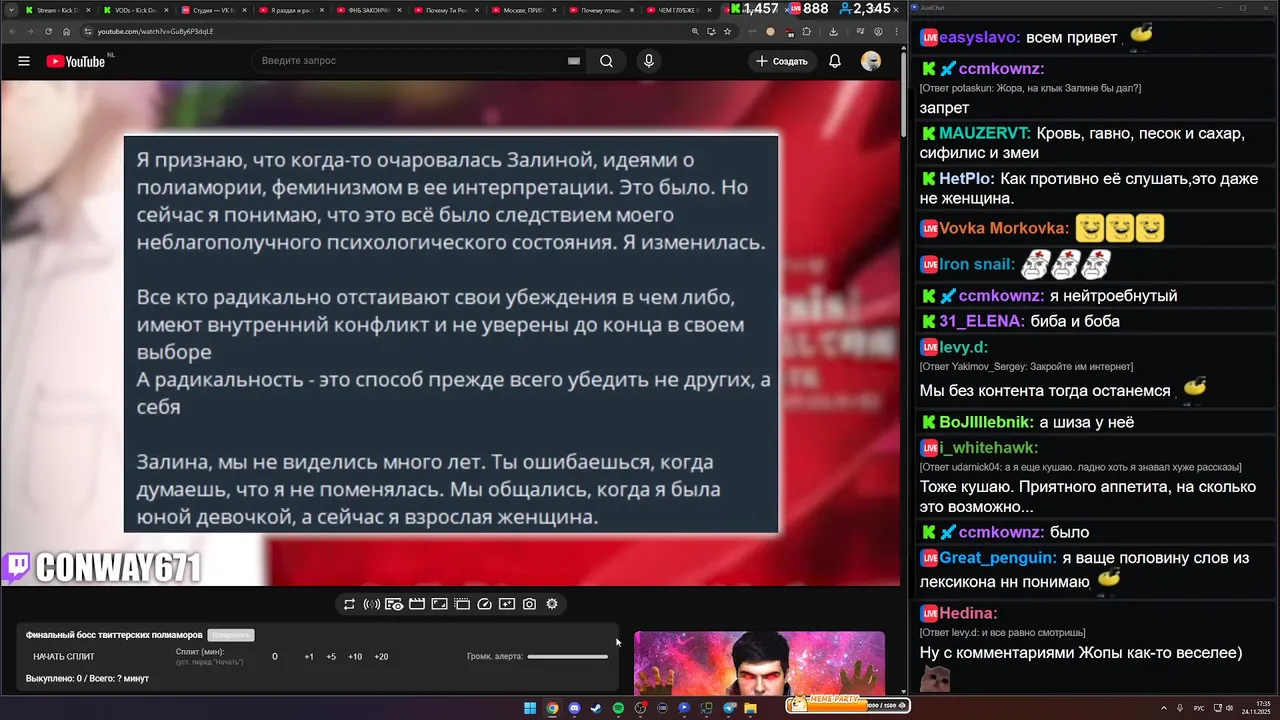Screen dimensions: 1280x720
Task: Open the Windows Start button
Action: point(530,708)
